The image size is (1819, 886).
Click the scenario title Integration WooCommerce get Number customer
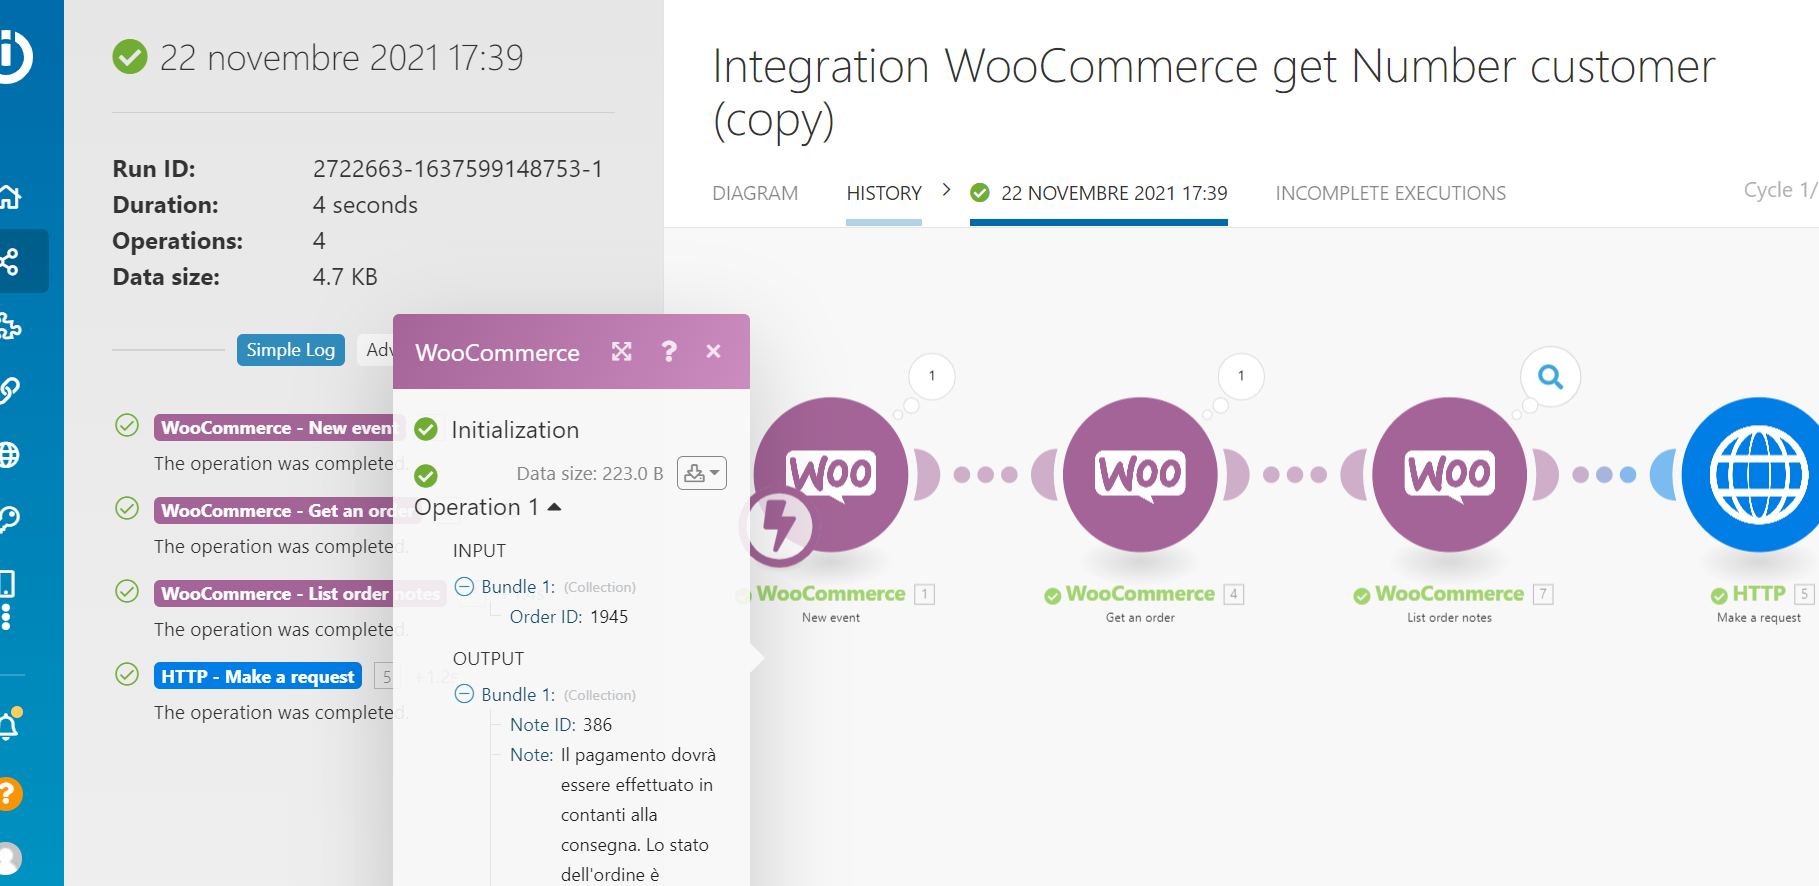(x=1214, y=93)
